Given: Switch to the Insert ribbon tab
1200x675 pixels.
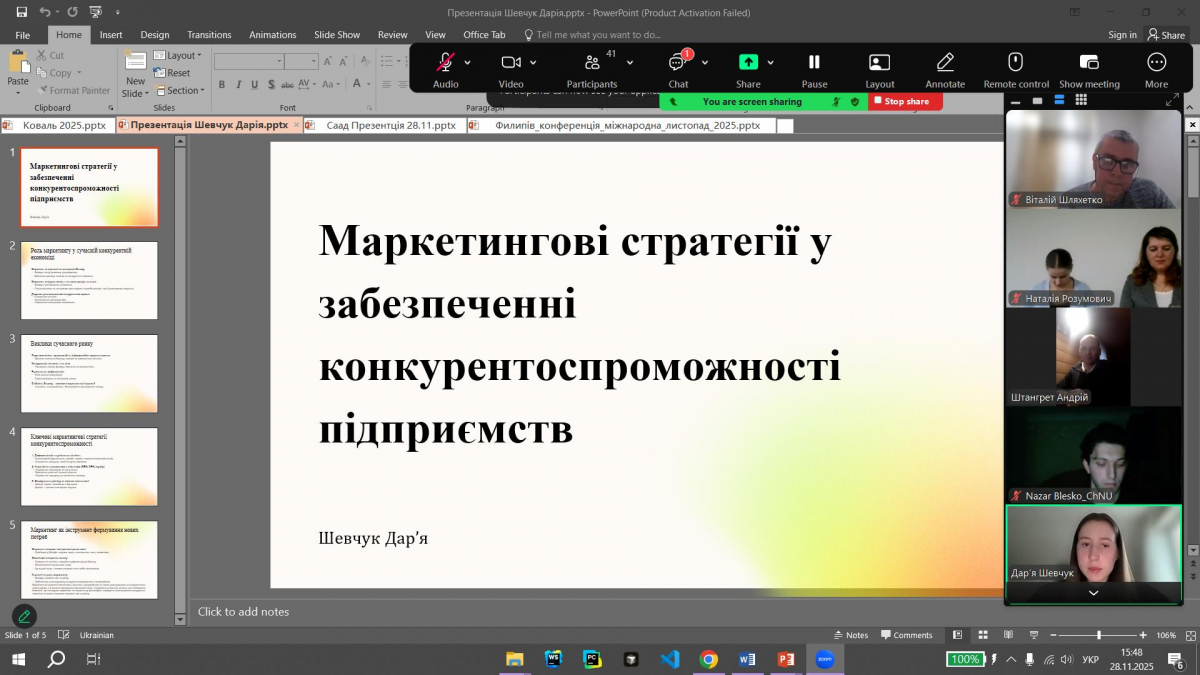Looking at the screenshot, I should (x=110, y=34).
